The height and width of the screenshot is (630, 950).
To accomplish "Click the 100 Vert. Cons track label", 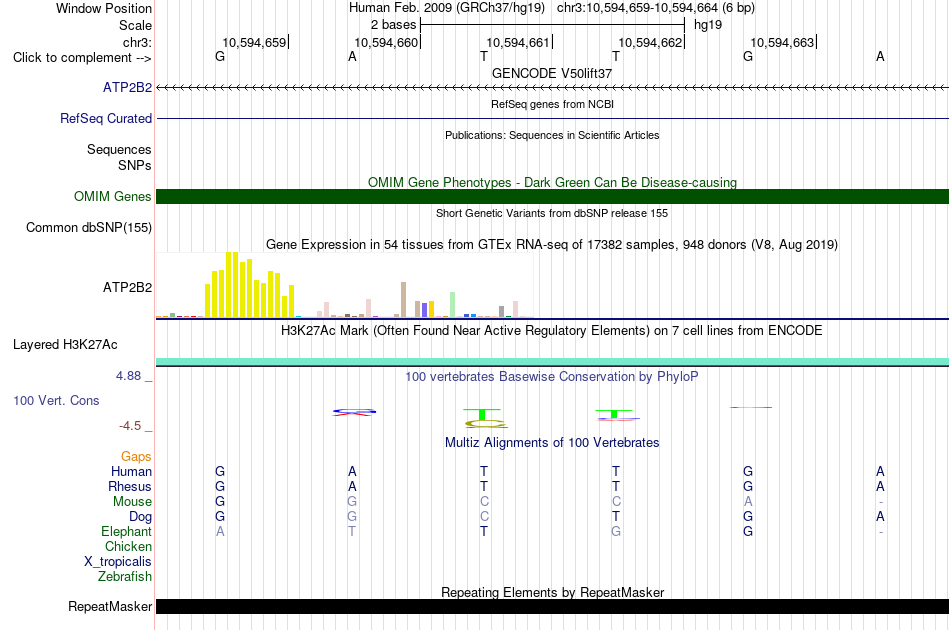I will pyautogui.click(x=56, y=400).
